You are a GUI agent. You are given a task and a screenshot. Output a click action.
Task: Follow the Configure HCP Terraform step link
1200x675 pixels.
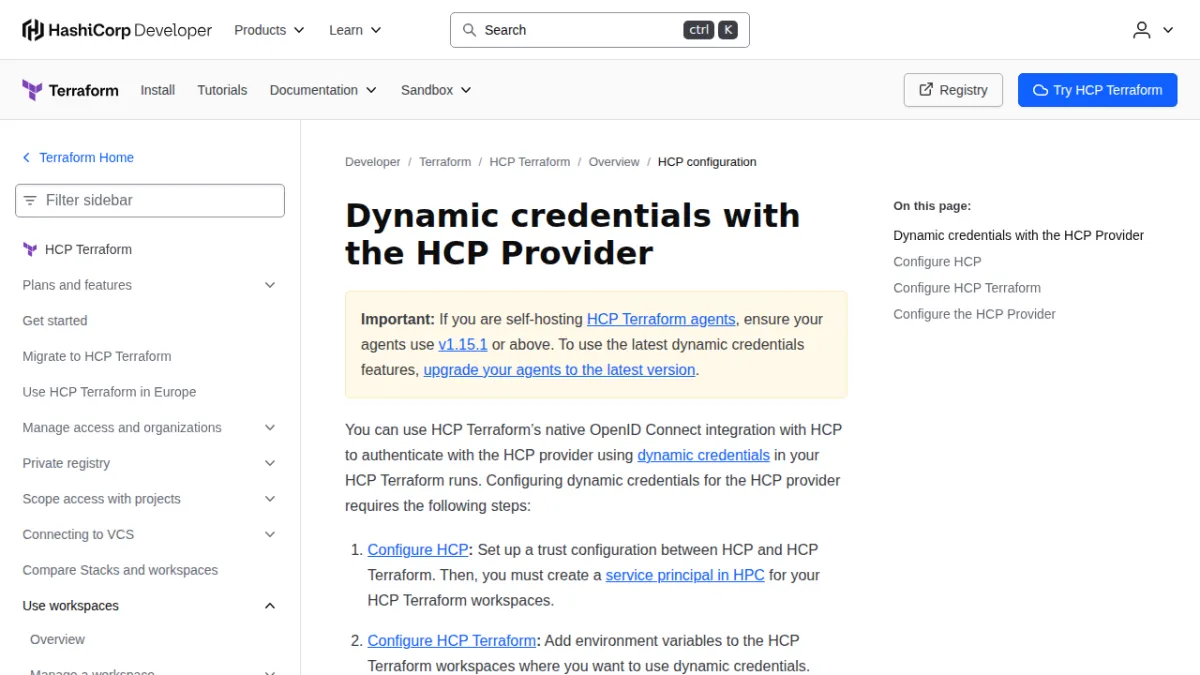[452, 641]
